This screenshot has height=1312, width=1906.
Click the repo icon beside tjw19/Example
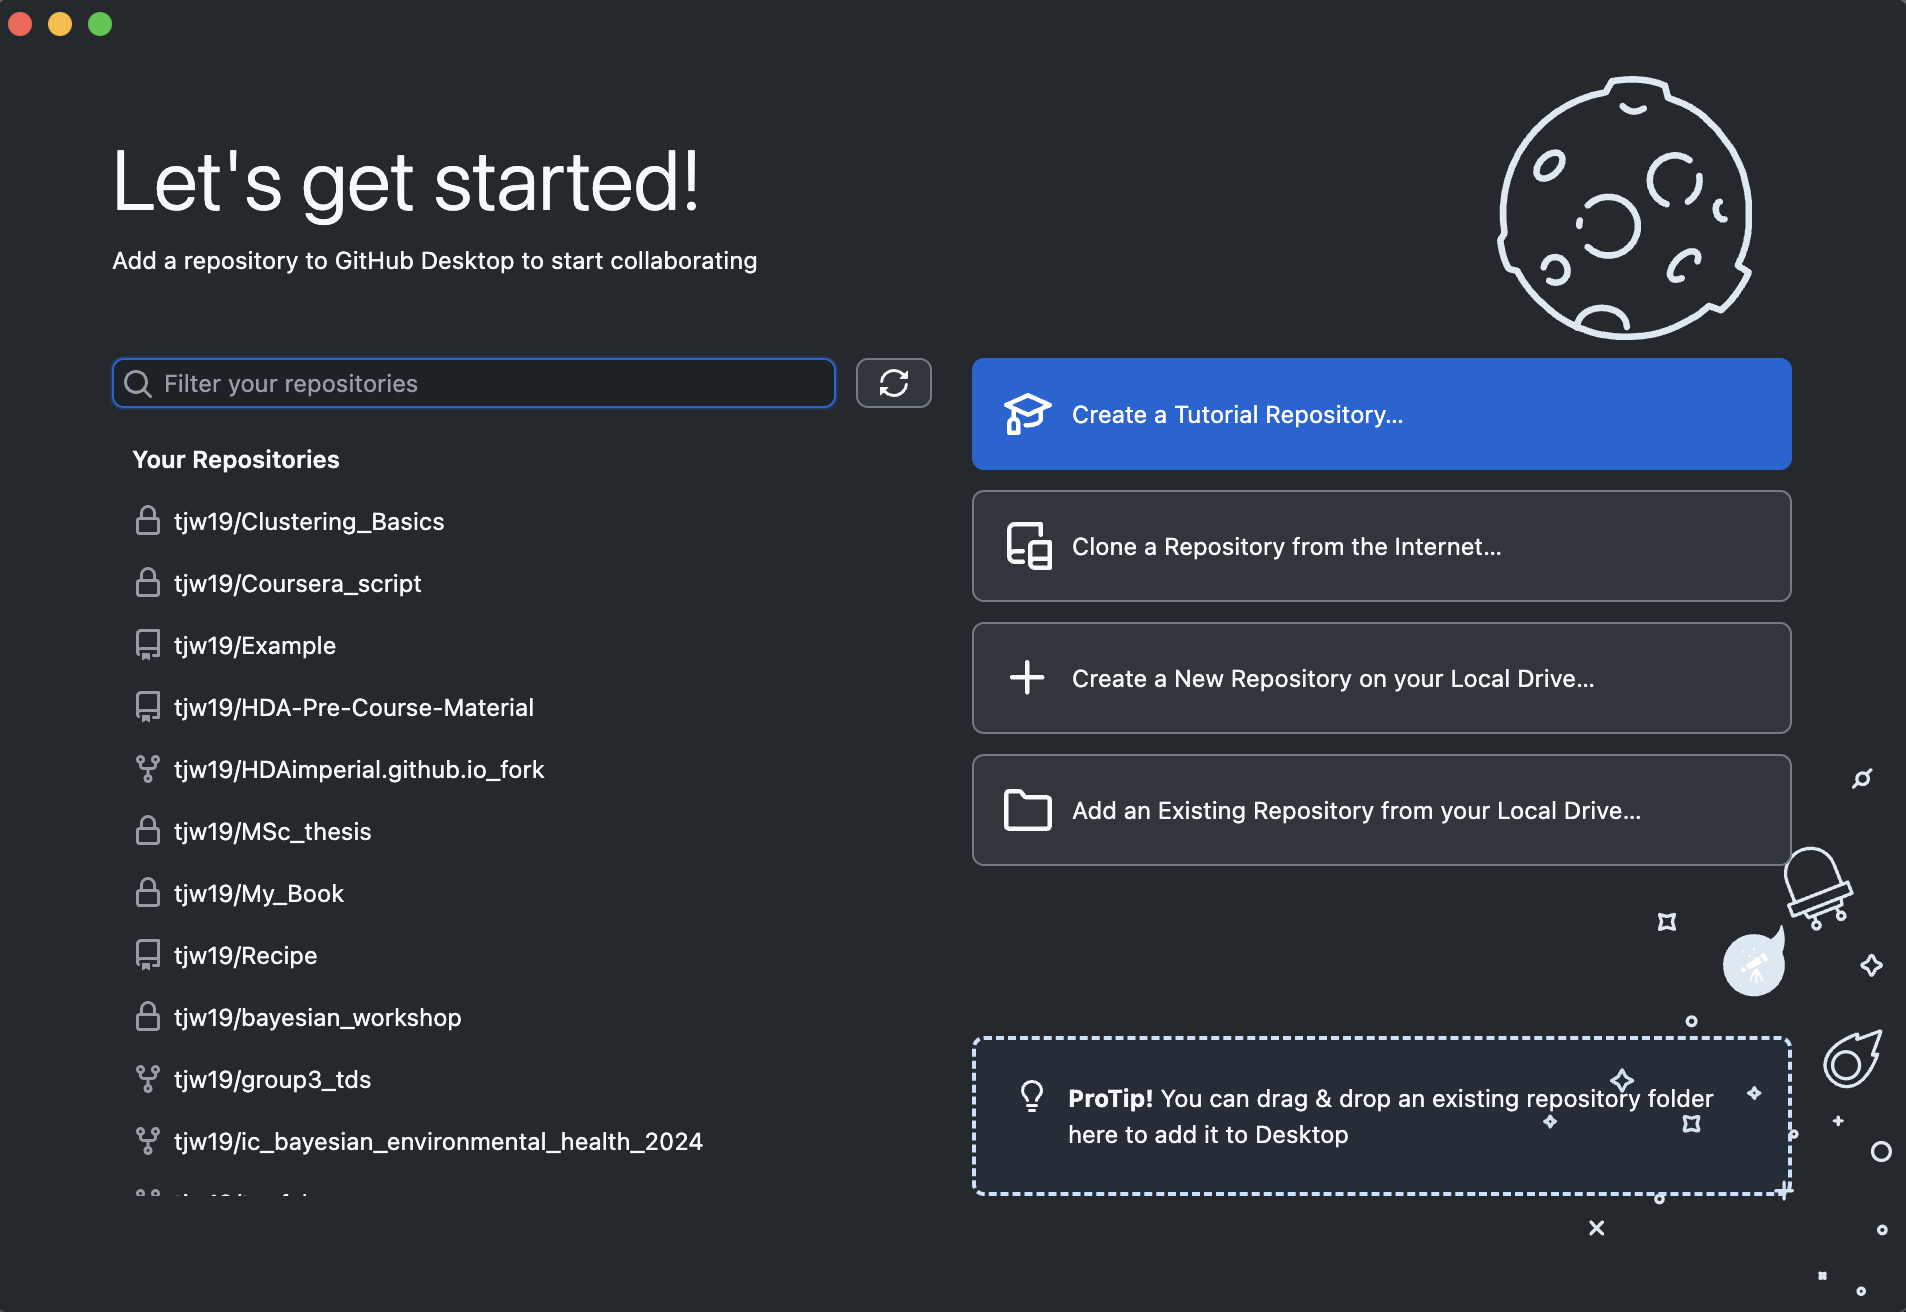(x=148, y=645)
